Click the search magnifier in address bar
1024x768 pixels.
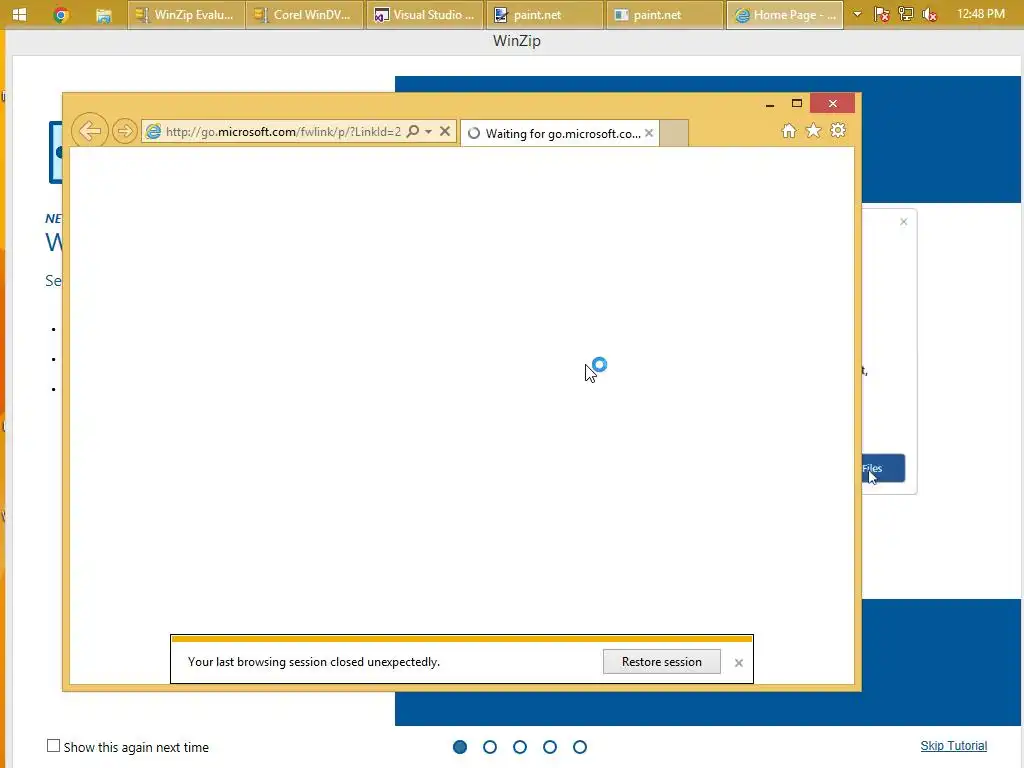[x=413, y=131]
